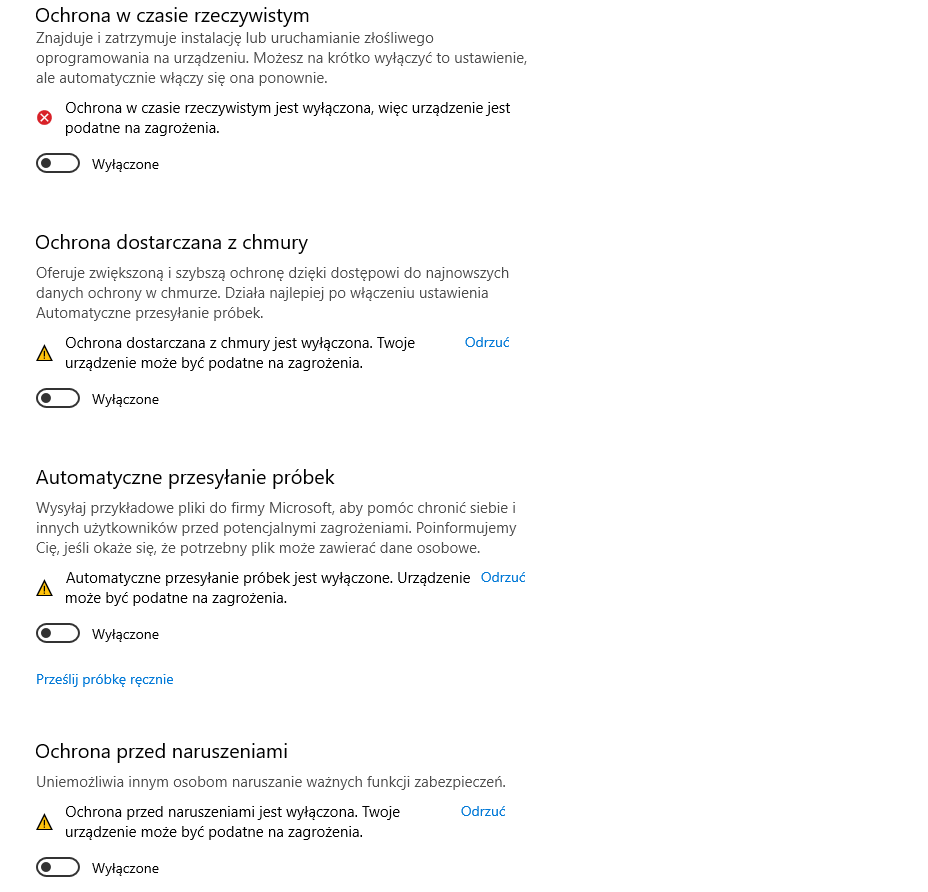Switch on Ochrona przed naruszeniami
Image resolution: width=928 pixels, height=892 pixels.
58,868
